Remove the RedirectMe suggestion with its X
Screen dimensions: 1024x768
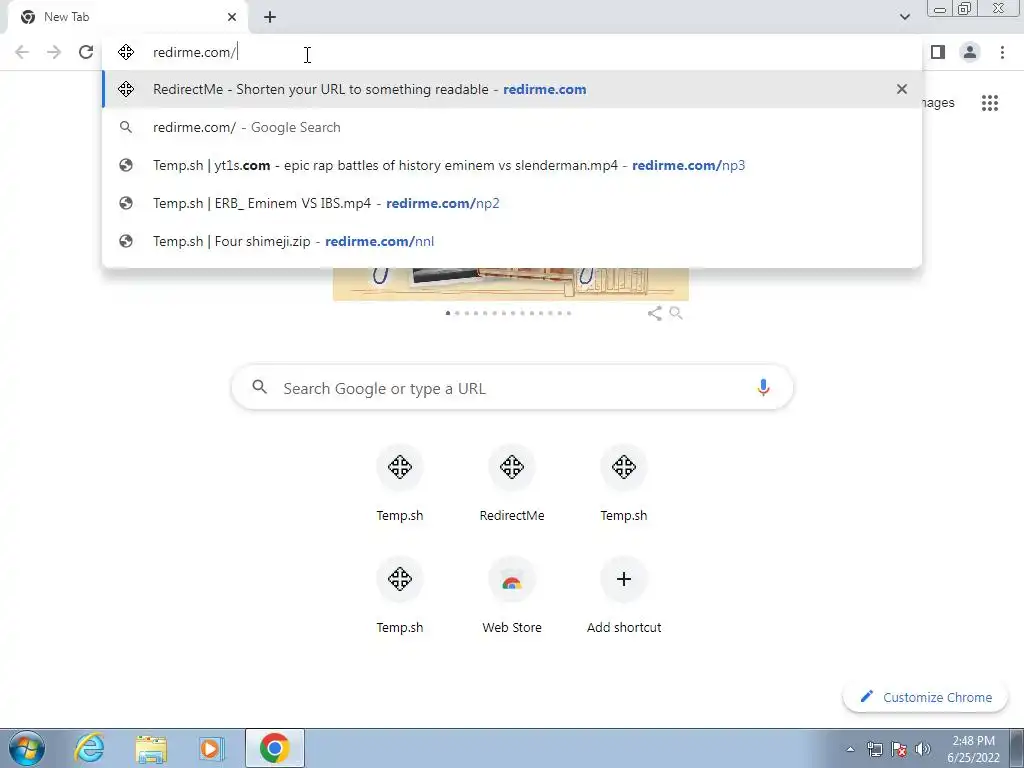(x=902, y=89)
